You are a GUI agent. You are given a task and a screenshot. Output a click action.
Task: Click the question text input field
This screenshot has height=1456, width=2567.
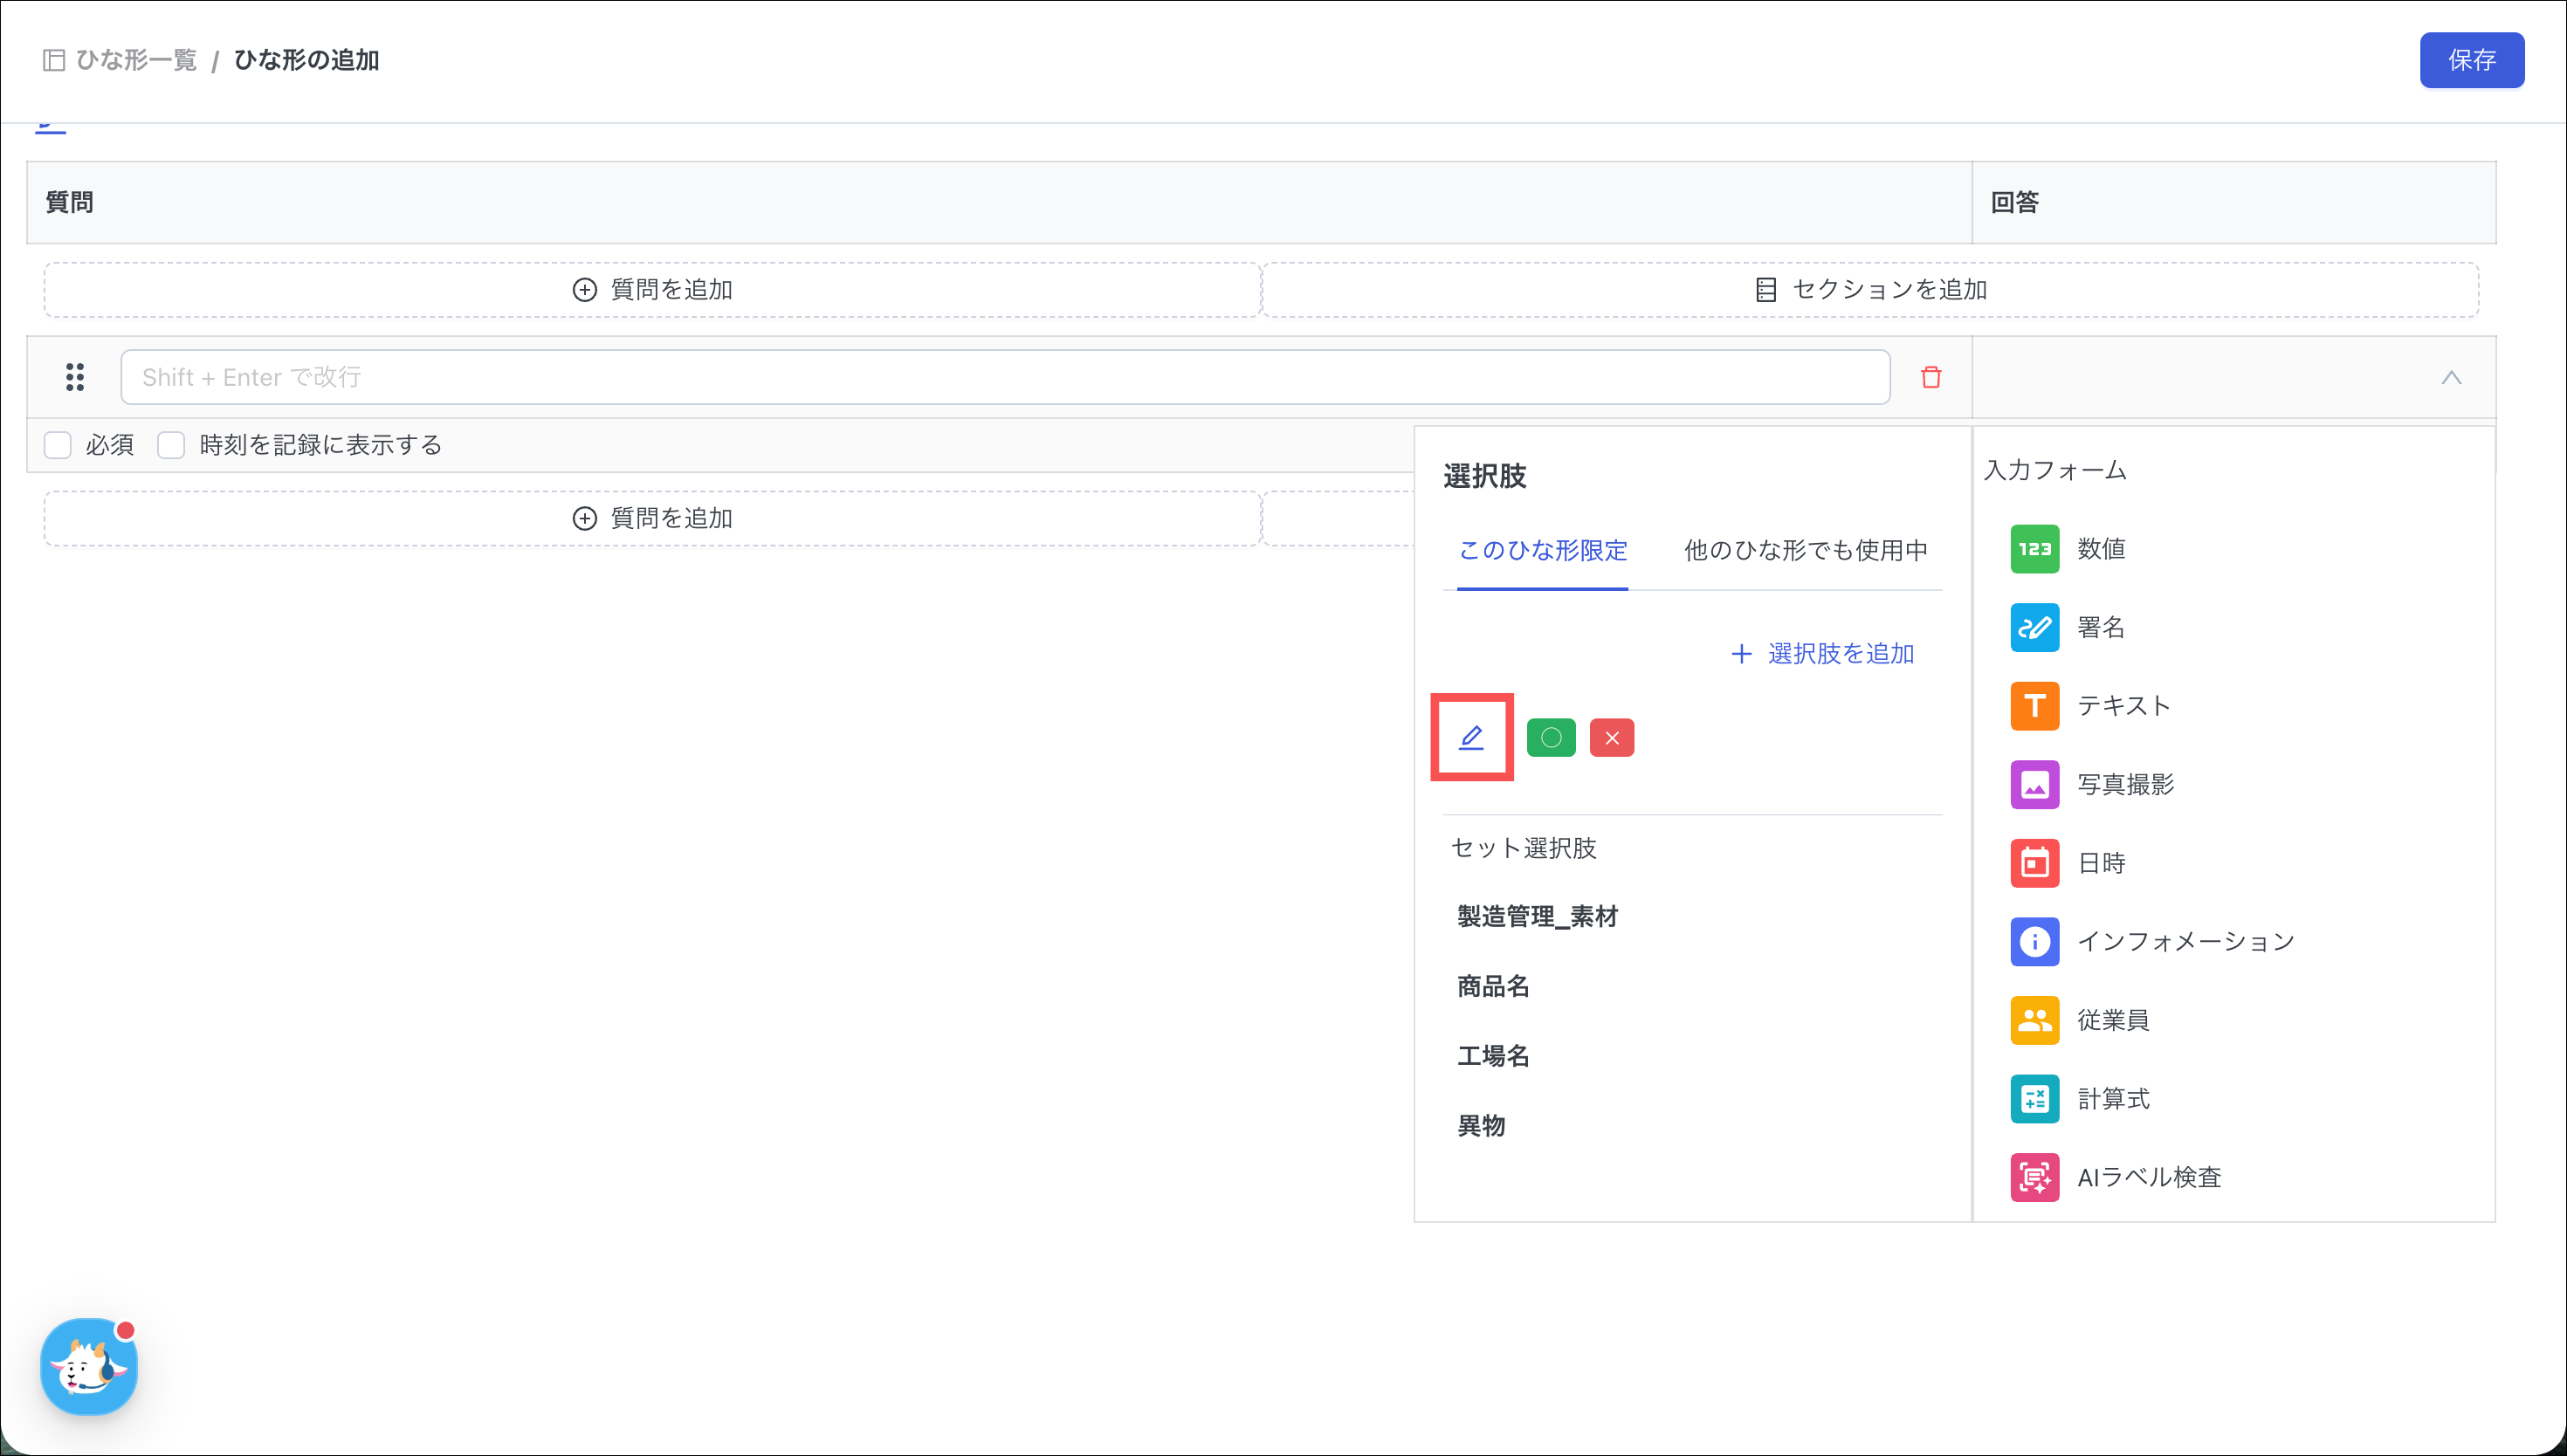coord(1004,377)
